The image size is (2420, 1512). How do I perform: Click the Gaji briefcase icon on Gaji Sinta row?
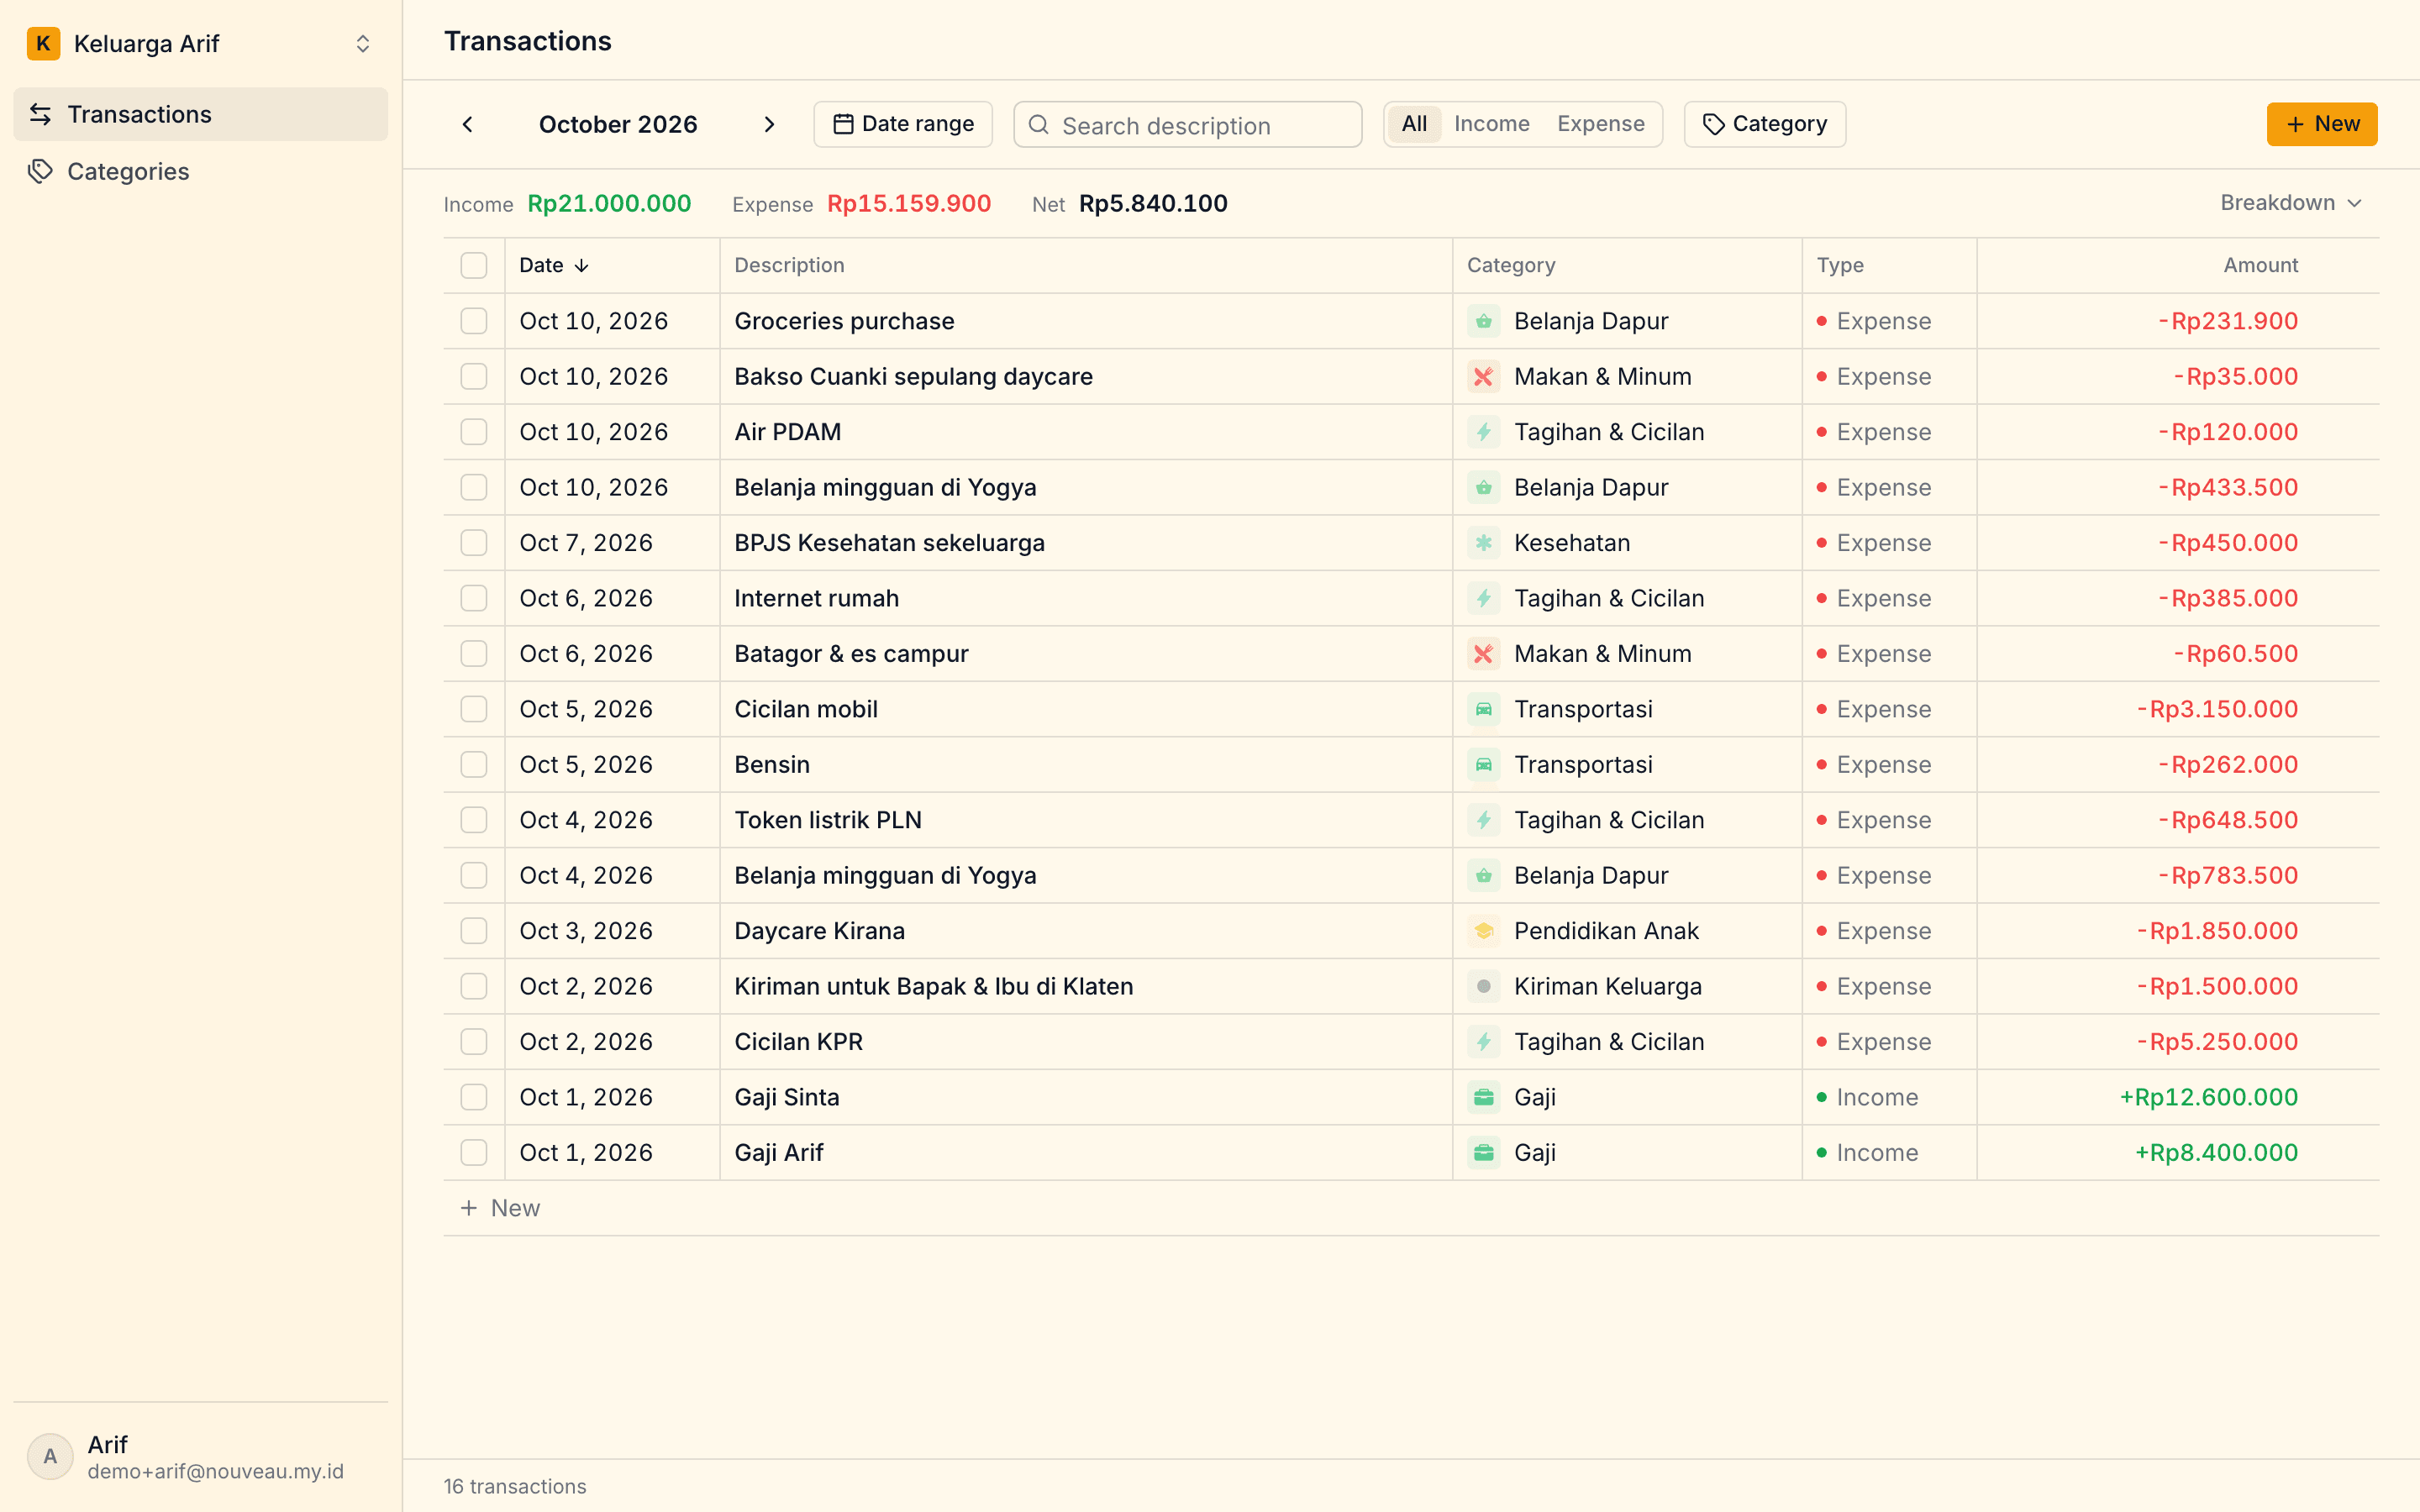tap(1483, 1097)
